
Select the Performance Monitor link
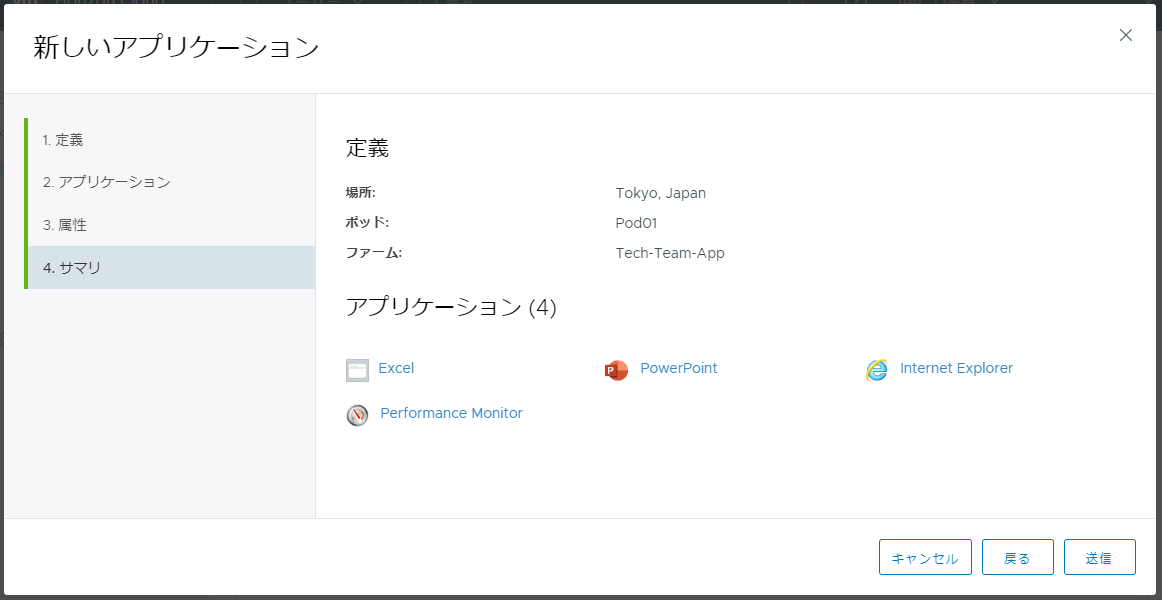(451, 413)
